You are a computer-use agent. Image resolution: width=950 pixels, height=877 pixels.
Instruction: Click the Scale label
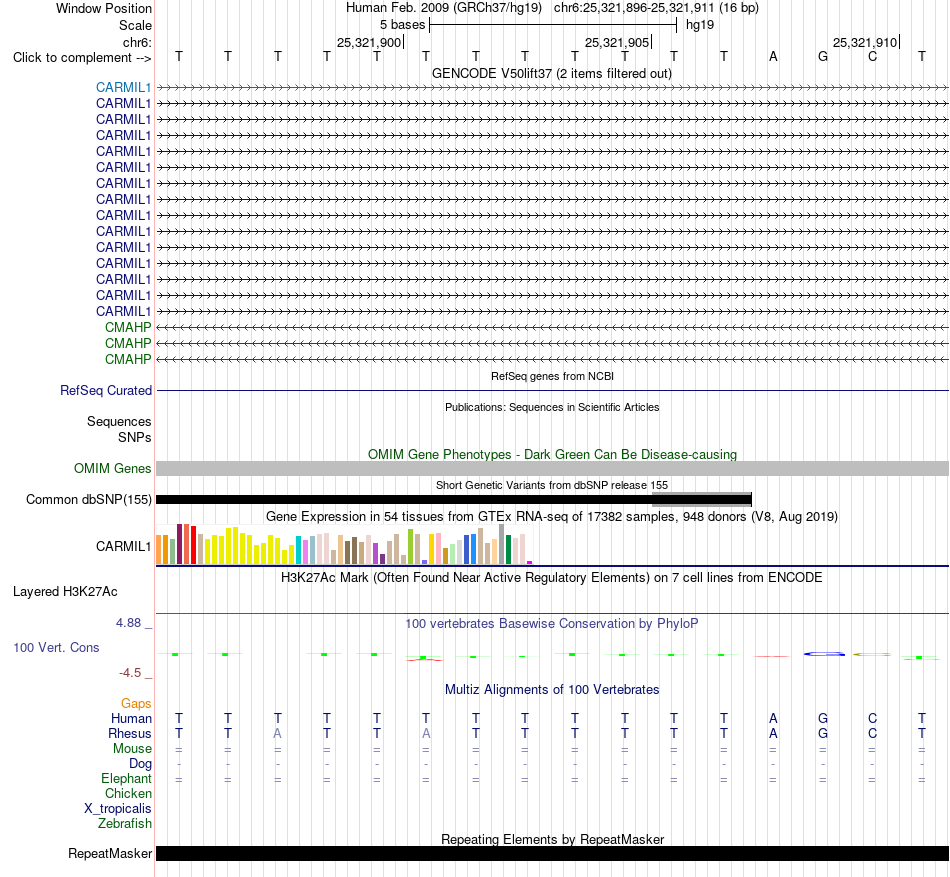pos(135,25)
